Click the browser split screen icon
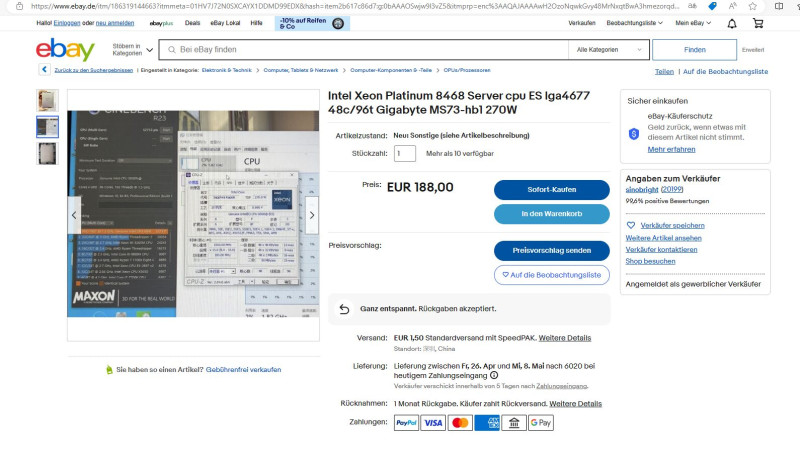Screen dimensions: 800x457 tap(779, 6)
